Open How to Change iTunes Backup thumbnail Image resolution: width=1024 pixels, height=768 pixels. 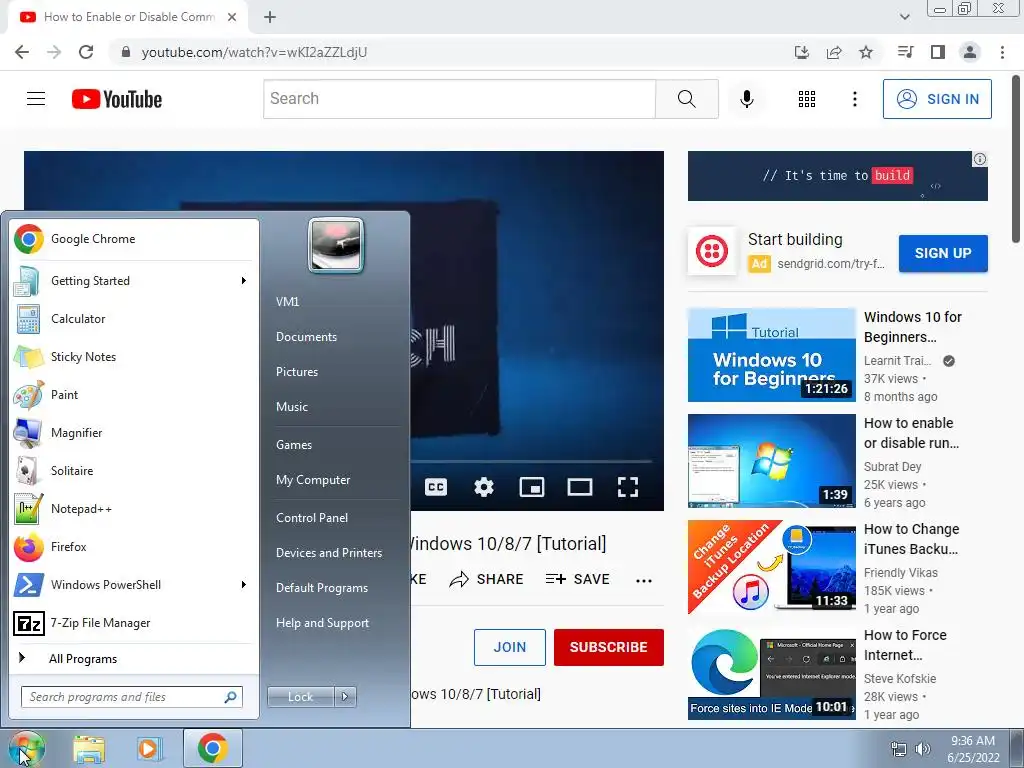click(x=771, y=567)
